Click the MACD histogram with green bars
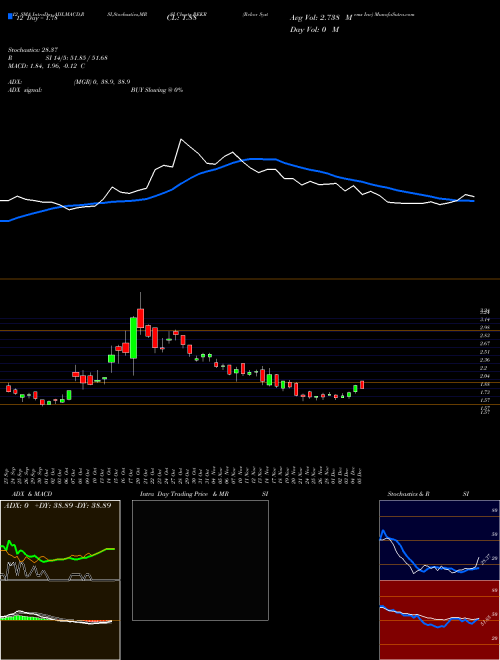Image resolution: width=500 pixels, height=660 pixels. (60, 619)
